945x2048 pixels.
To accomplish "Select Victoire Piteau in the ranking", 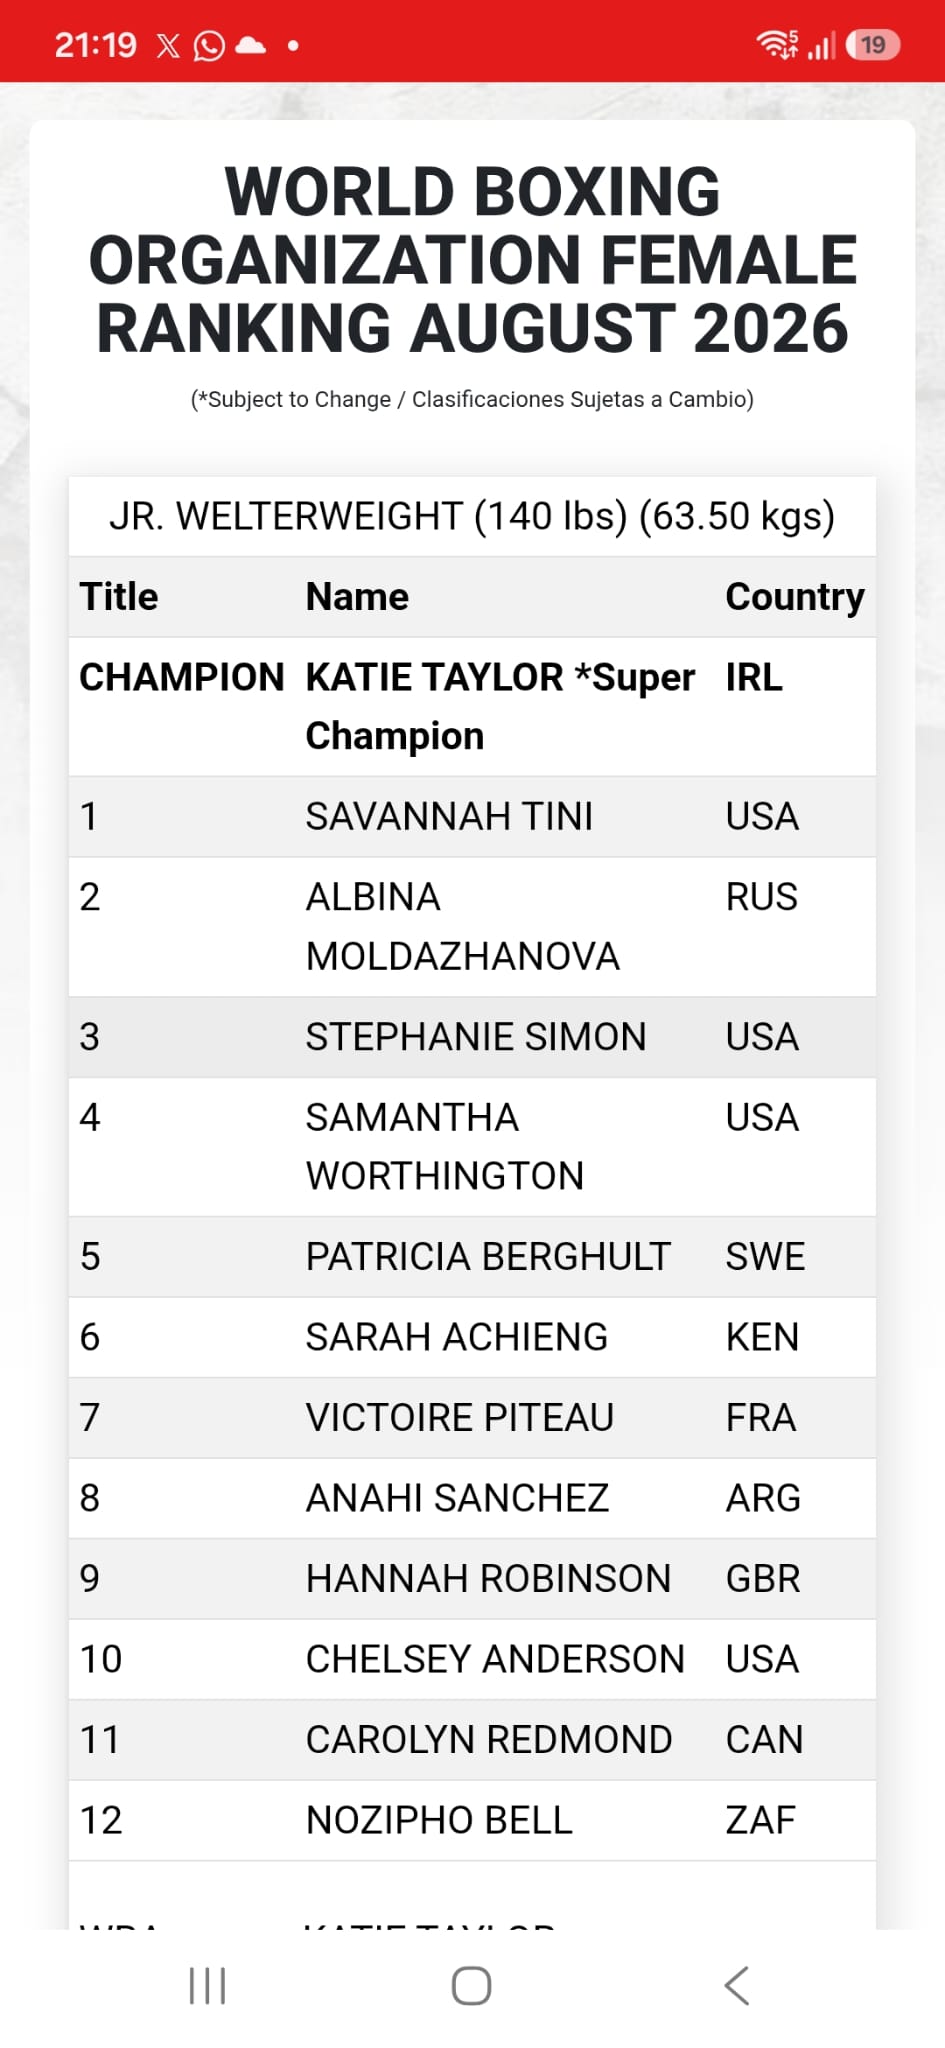I will point(460,1417).
